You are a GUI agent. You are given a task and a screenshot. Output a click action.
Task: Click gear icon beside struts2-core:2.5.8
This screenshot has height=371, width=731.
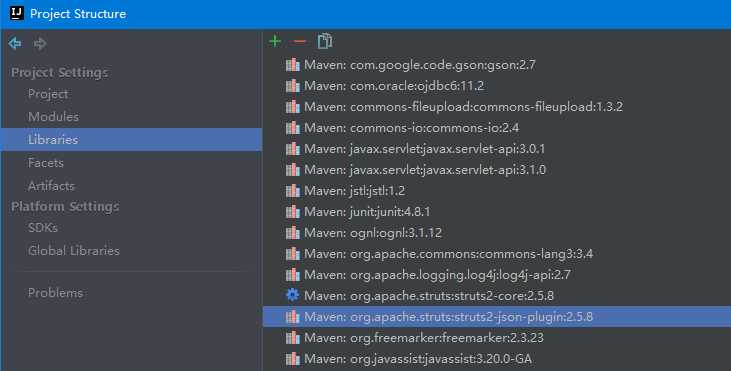[x=292, y=295]
